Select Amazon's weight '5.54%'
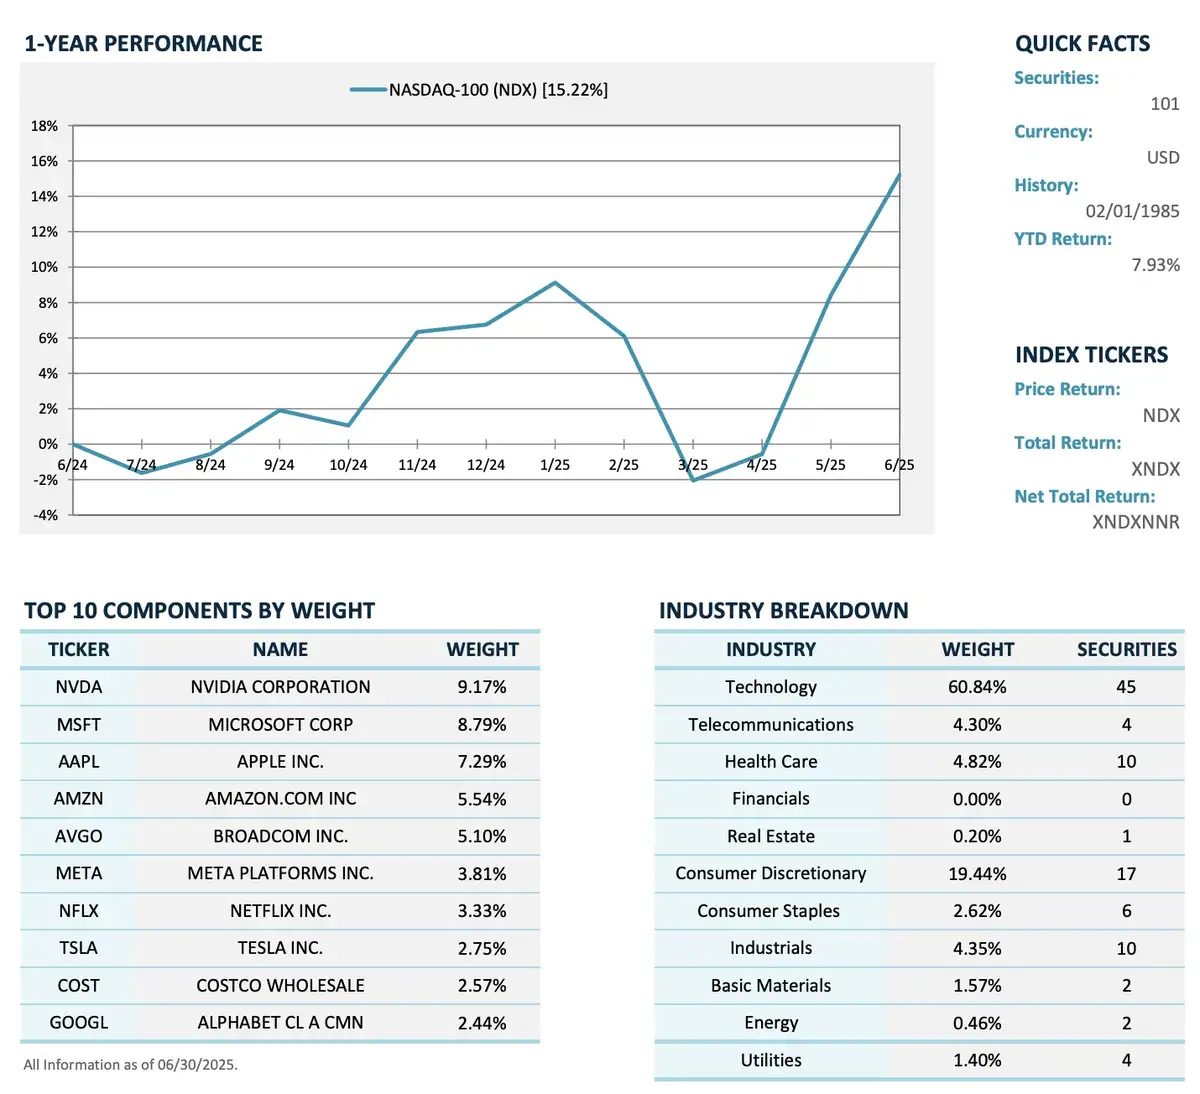Image resolution: width=1200 pixels, height=1094 pixels. point(482,800)
